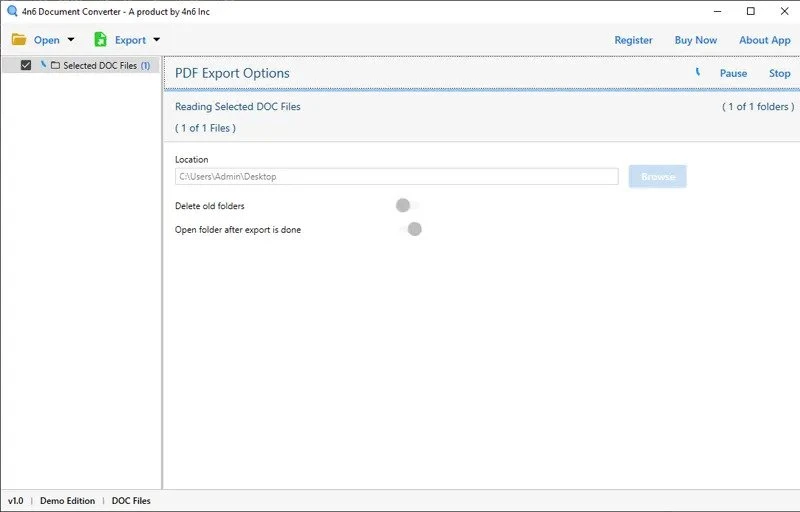Open the About App menu item
800x512 pixels.
point(764,40)
